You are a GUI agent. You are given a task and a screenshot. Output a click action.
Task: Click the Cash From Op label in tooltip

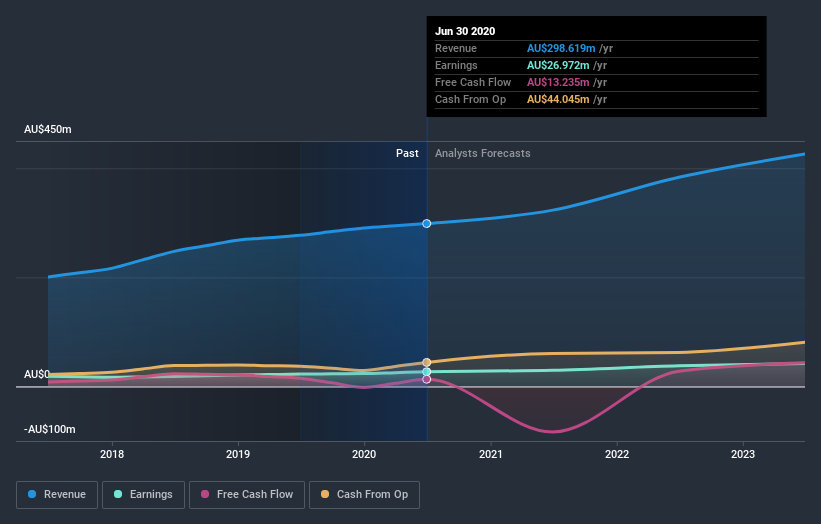pyautogui.click(x=470, y=99)
